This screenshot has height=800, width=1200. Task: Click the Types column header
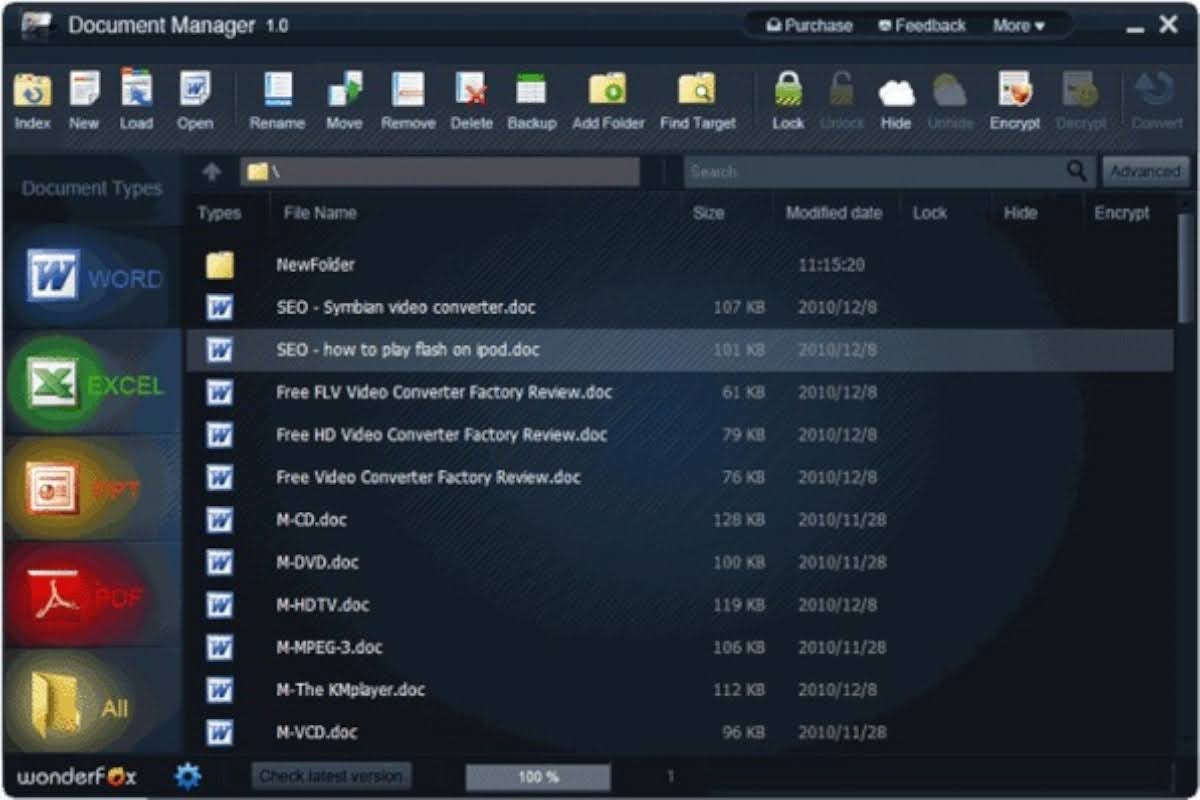coord(219,213)
